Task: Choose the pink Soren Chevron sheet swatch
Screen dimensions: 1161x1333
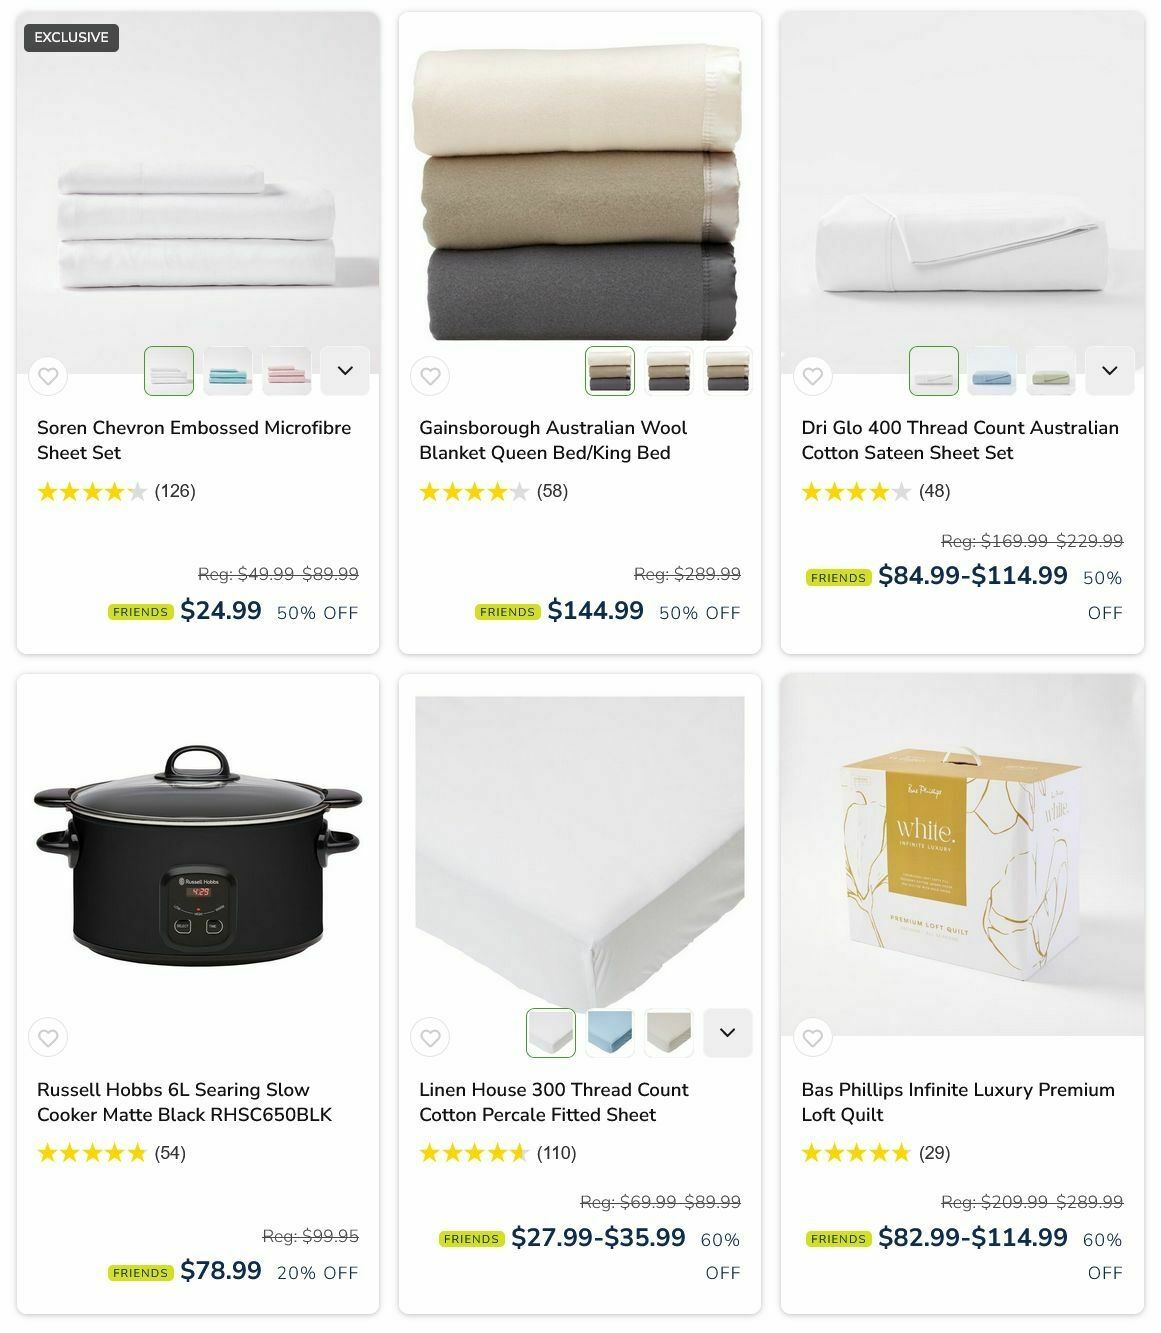Action: pyautogui.click(x=287, y=371)
